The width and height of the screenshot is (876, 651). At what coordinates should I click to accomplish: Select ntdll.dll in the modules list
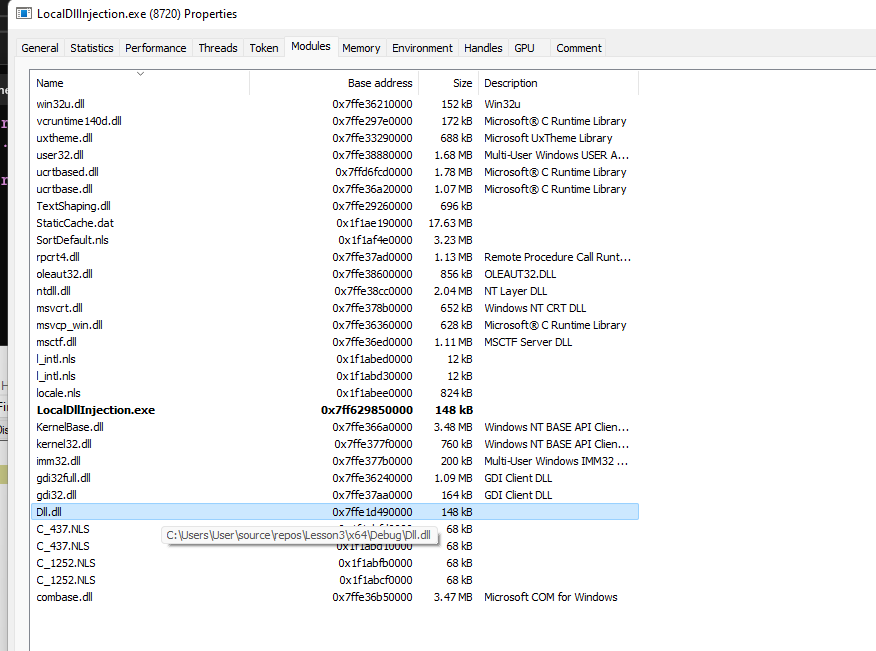[x=53, y=291]
